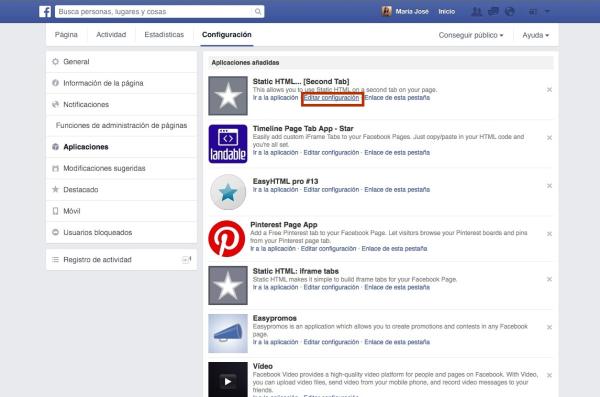Go to Timeline Page Tab application
The width and height of the screenshot is (600, 397).
point(275,152)
